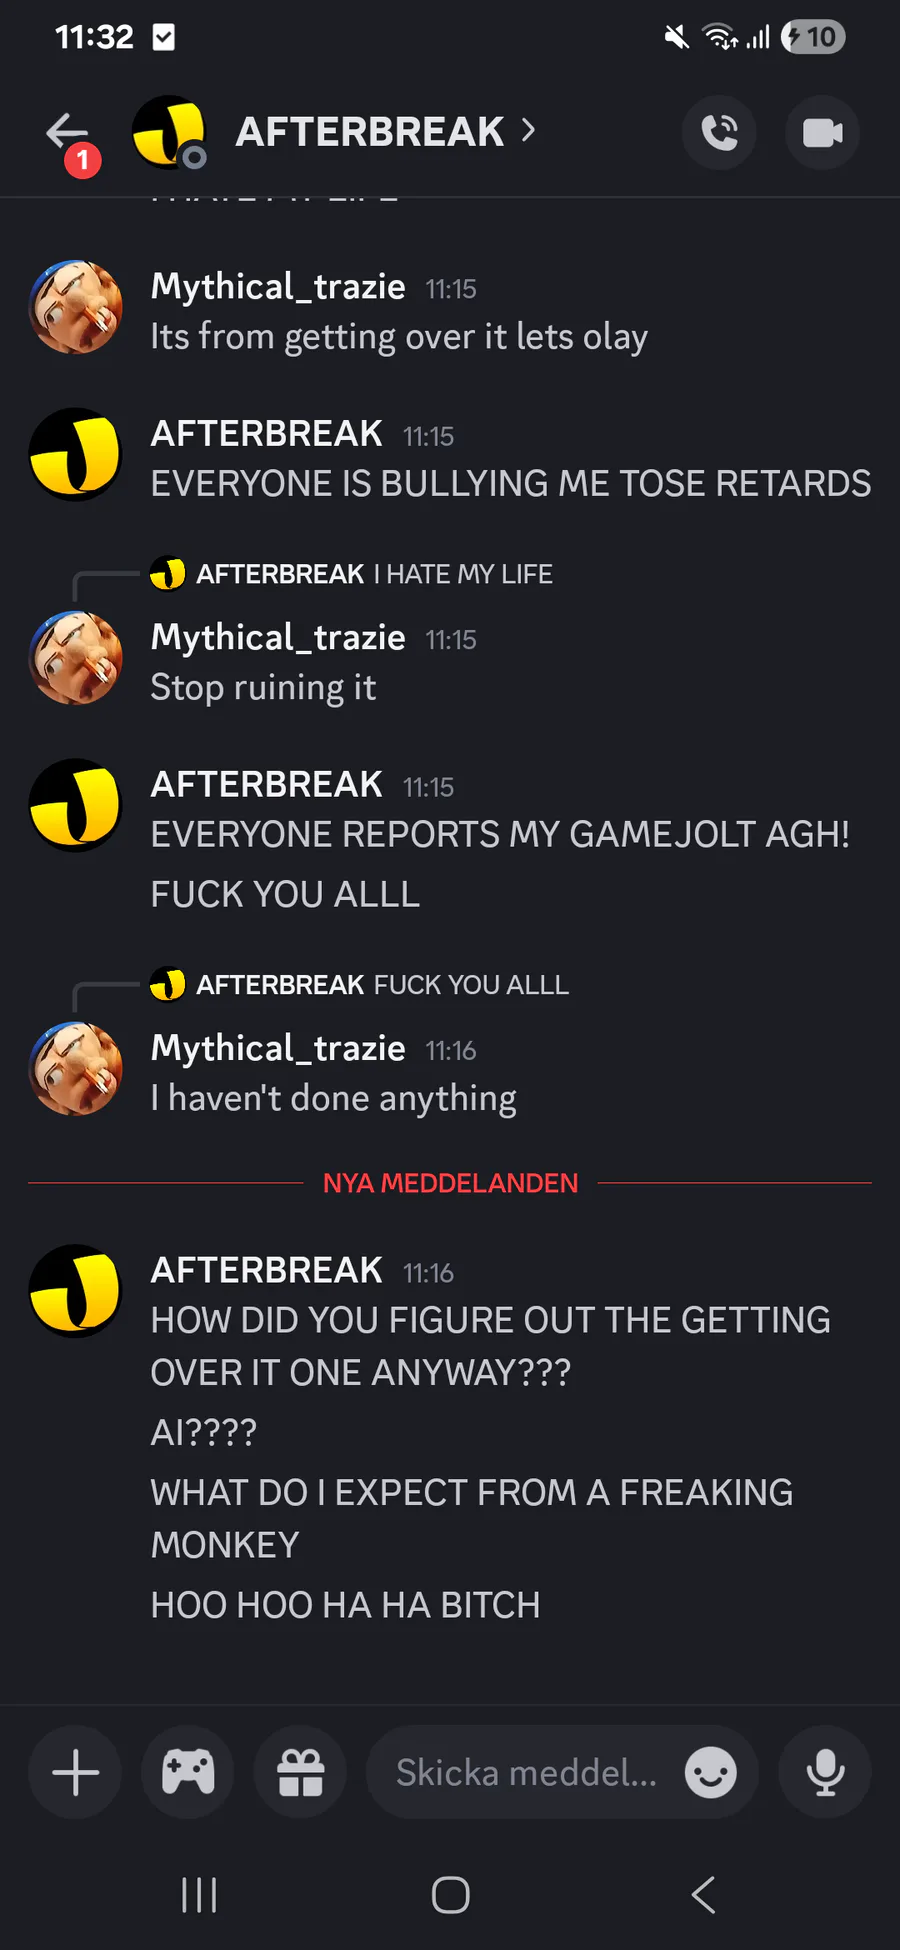Open the plus attachment menu

76,1773
